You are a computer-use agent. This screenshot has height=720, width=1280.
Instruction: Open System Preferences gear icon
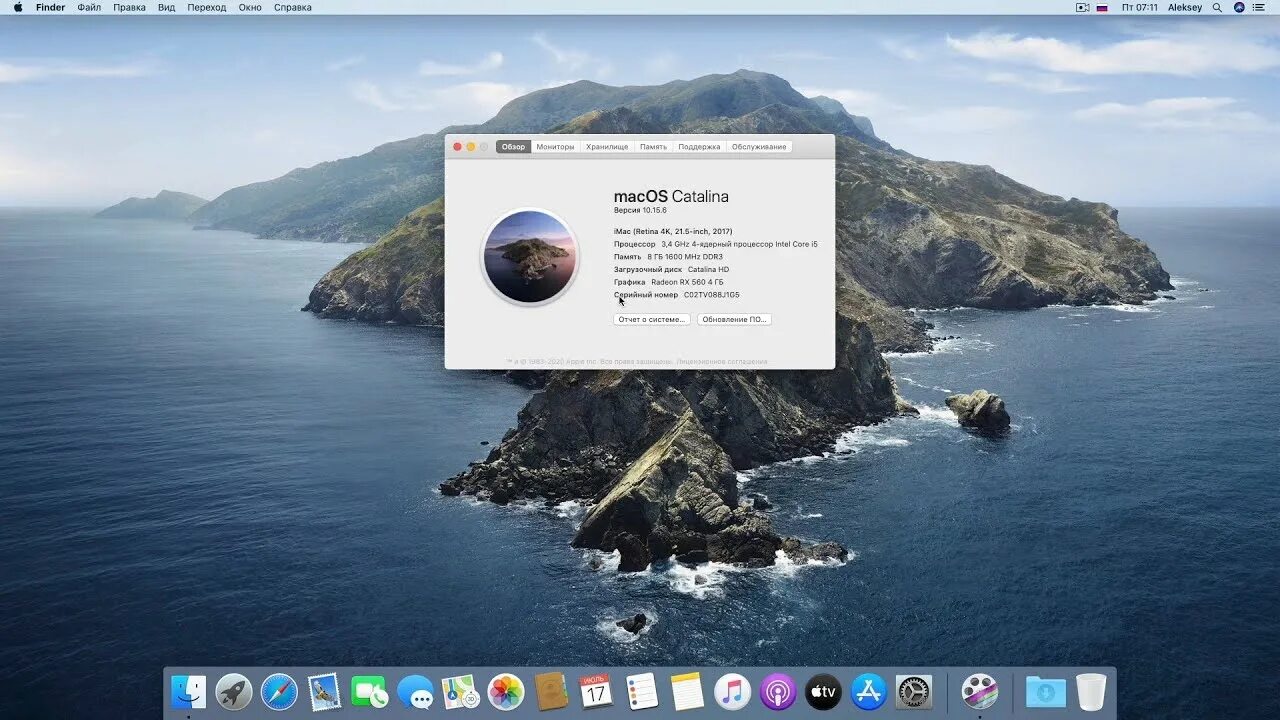tap(914, 691)
